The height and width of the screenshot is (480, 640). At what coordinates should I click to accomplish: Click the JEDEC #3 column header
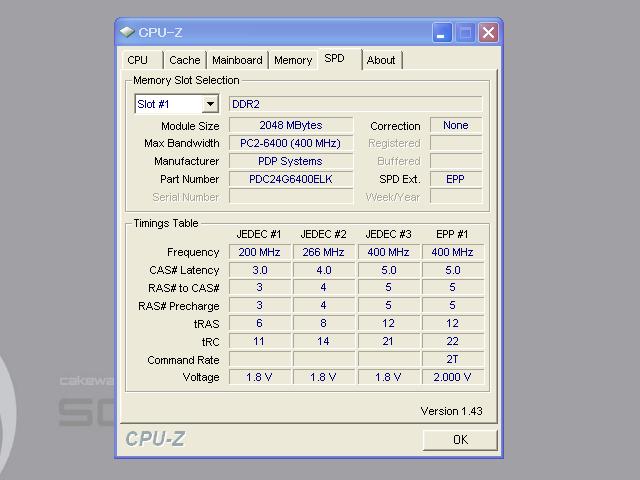click(x=388, y=234)
